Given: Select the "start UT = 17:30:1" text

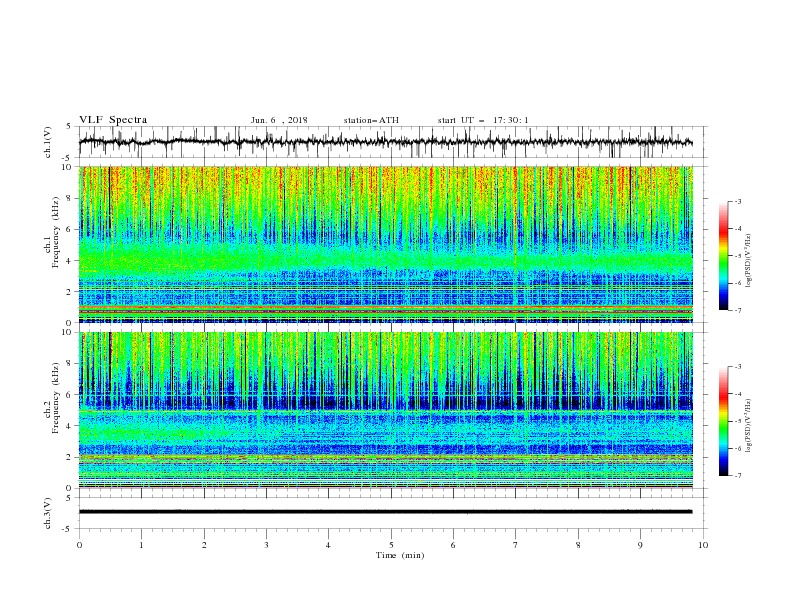Looking at the screenshot, I should tap(483, 120).
